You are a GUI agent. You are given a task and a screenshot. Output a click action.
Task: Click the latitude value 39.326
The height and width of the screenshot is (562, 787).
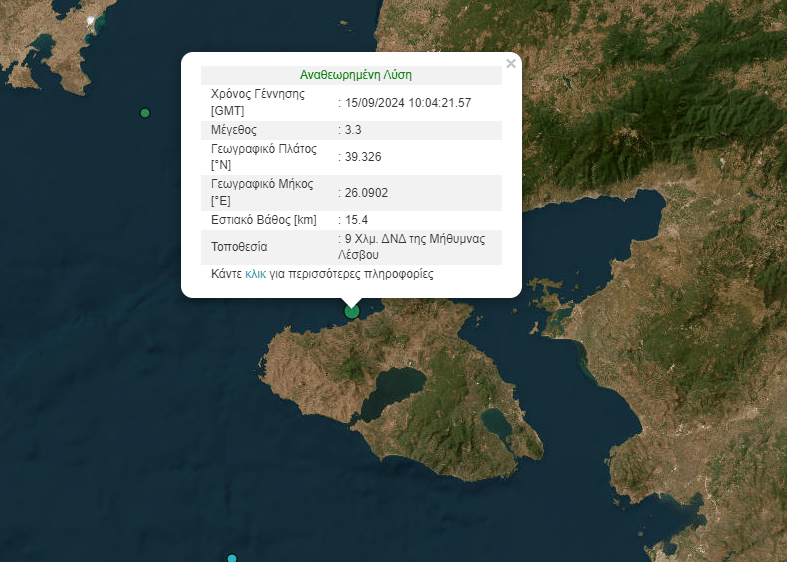pos(363,157)
